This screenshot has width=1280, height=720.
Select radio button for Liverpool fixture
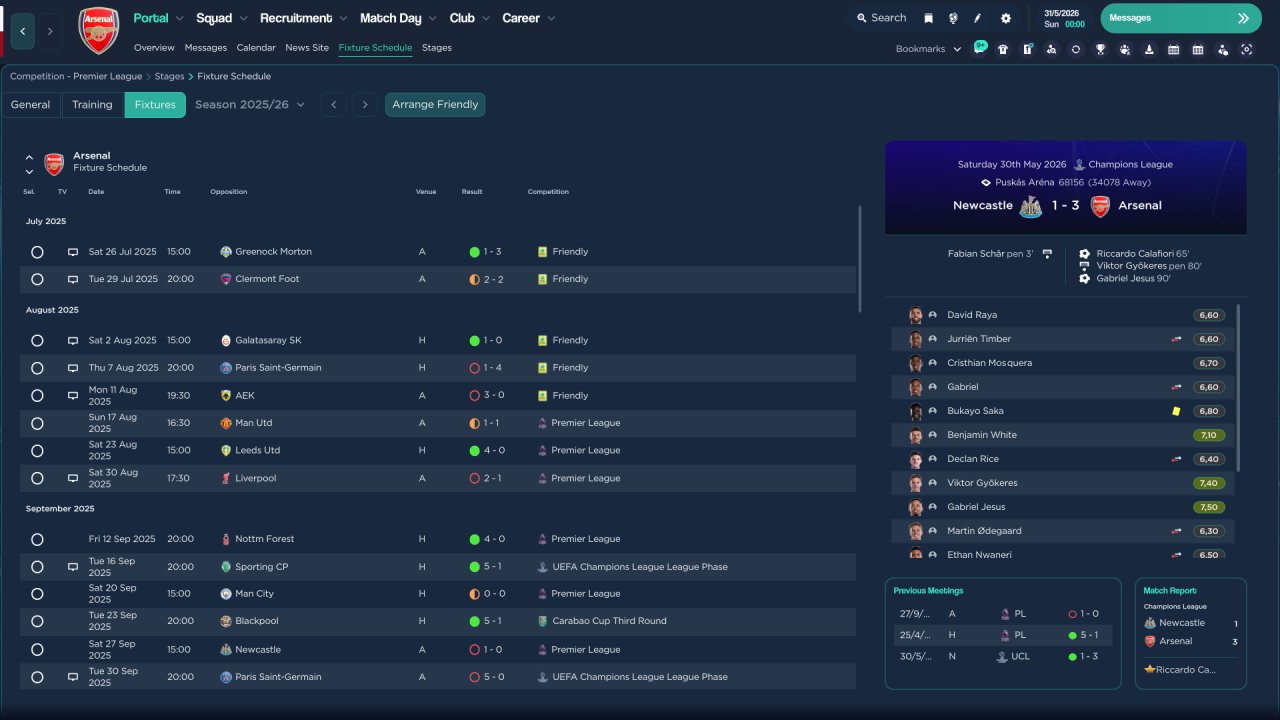pyautogui.click(x=37, y=478)
